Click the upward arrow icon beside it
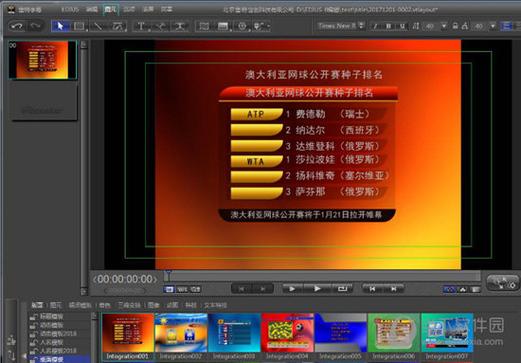 click(x=463, y=290)
